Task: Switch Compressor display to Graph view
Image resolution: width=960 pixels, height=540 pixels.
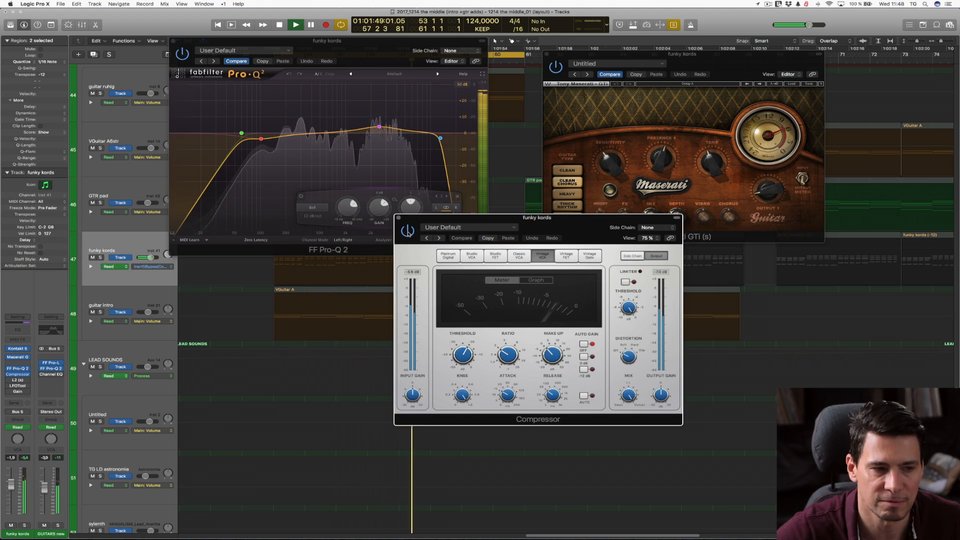Action: 536,280
